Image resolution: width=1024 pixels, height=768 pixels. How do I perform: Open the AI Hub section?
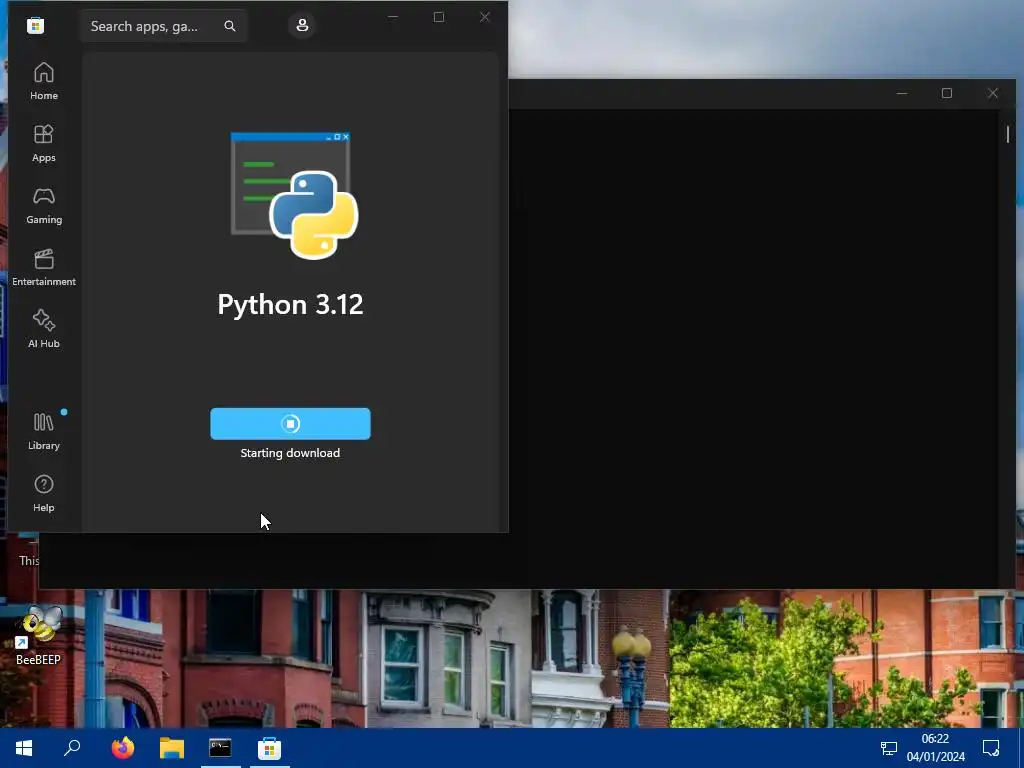click(x=44, y=329)
